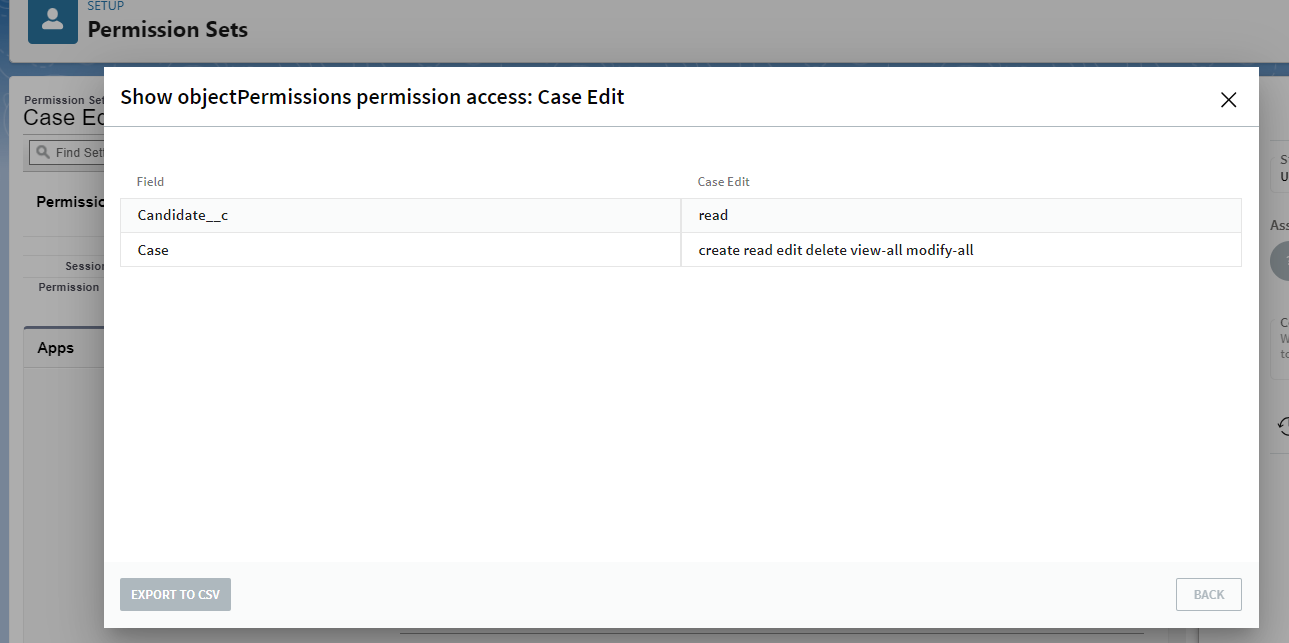Click the create permission link for Case
The width and height of the screenshot is (1289, 643).
(716, 249)
